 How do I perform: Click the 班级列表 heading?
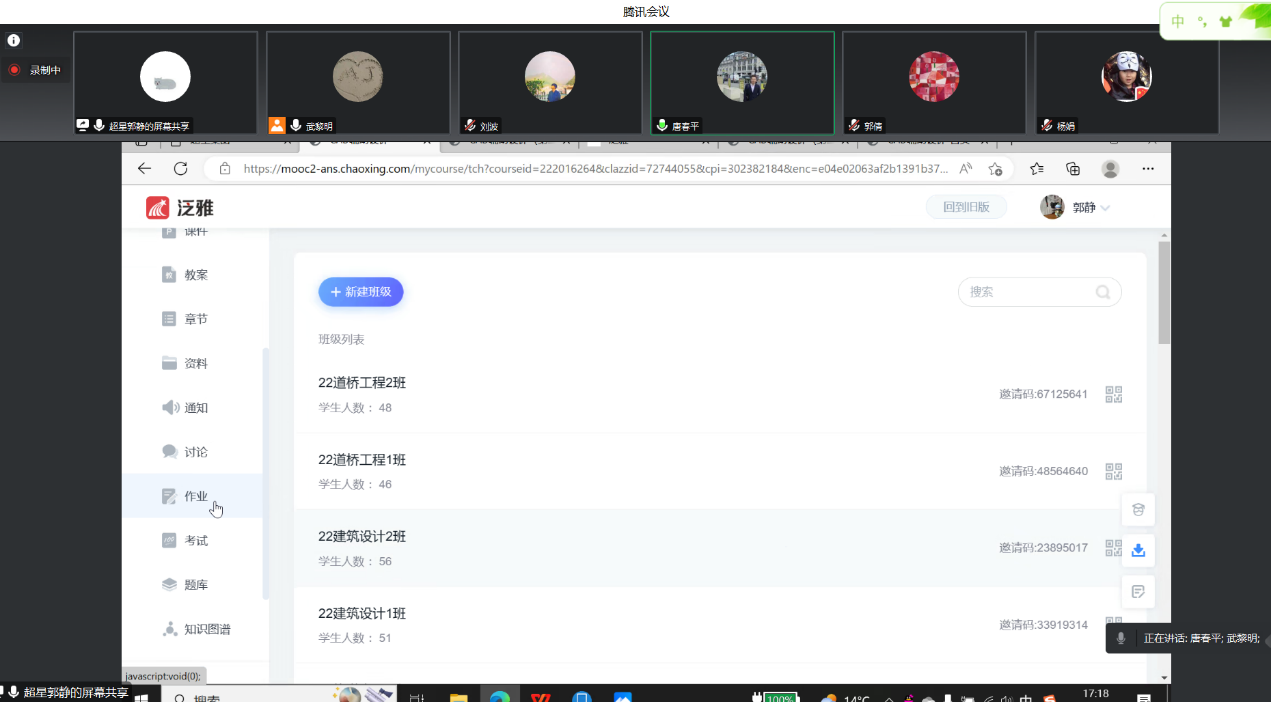pos(341,340)
